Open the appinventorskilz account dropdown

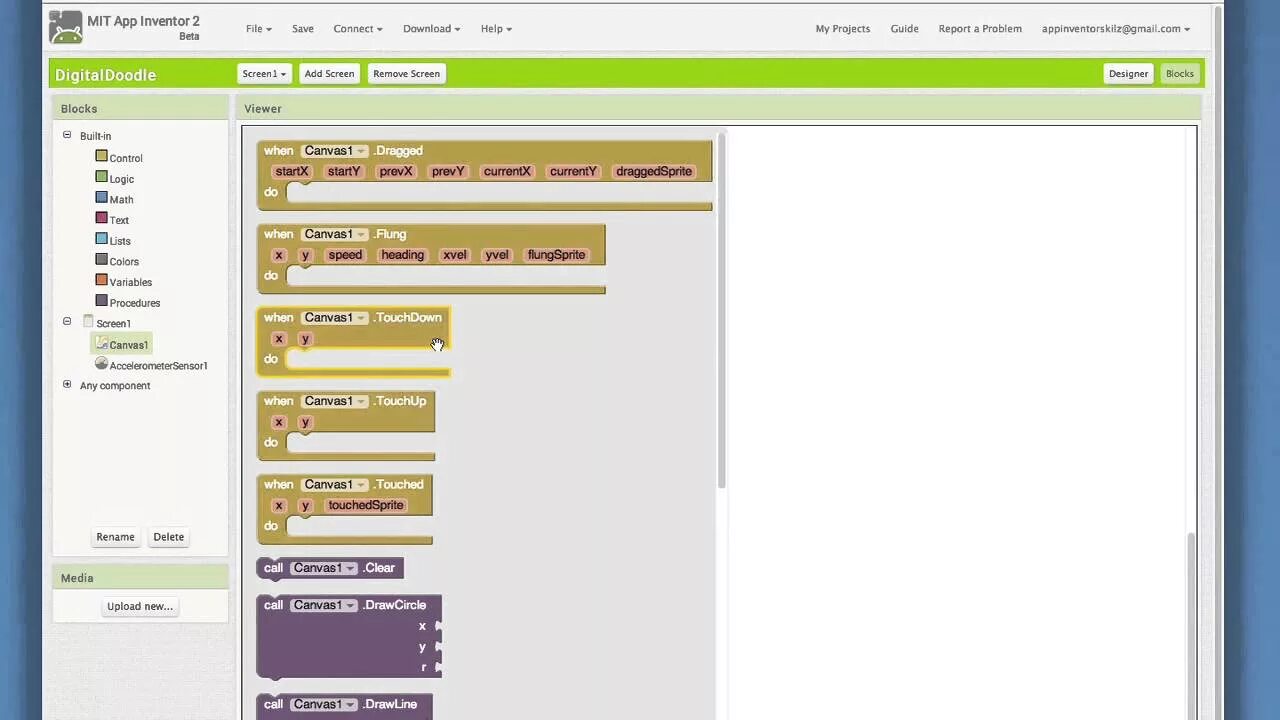coord(1116,29)
